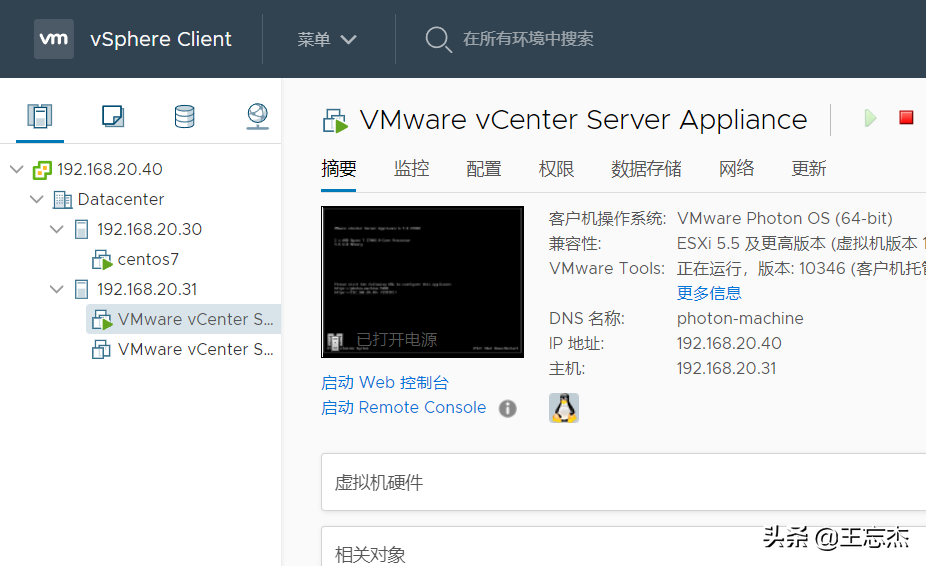
Task: Click the search magnifier icon
Action: click(x=438, y=40)
